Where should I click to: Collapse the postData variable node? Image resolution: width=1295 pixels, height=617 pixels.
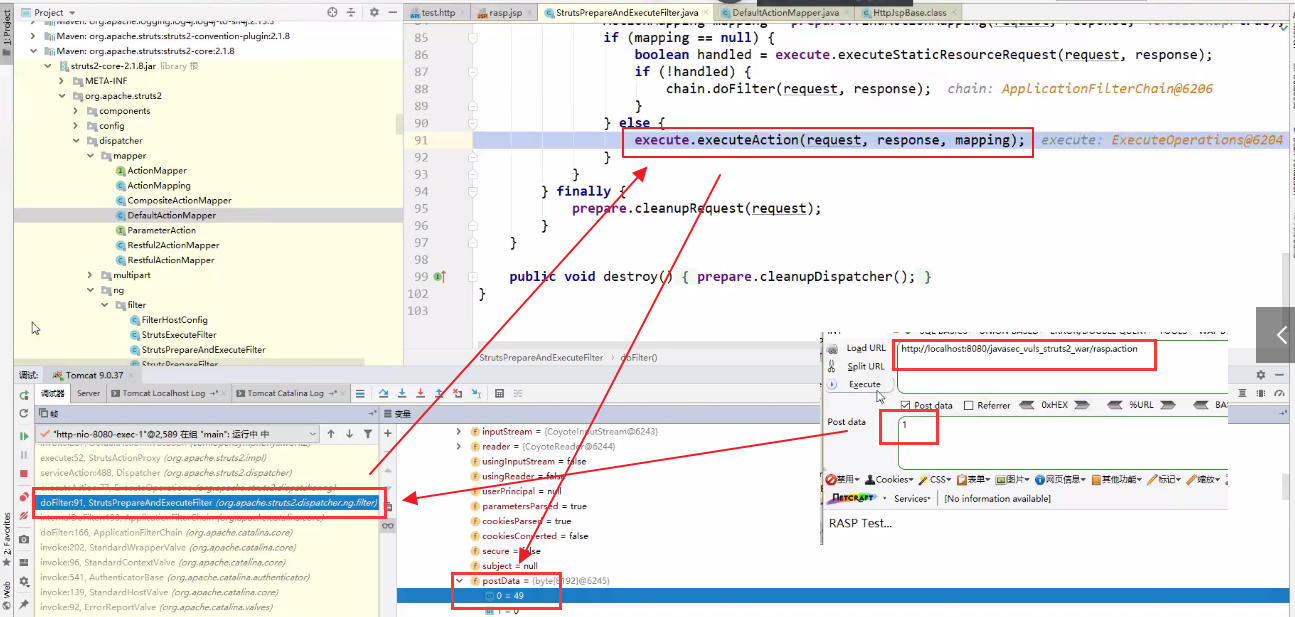click(x=459, y=581)
